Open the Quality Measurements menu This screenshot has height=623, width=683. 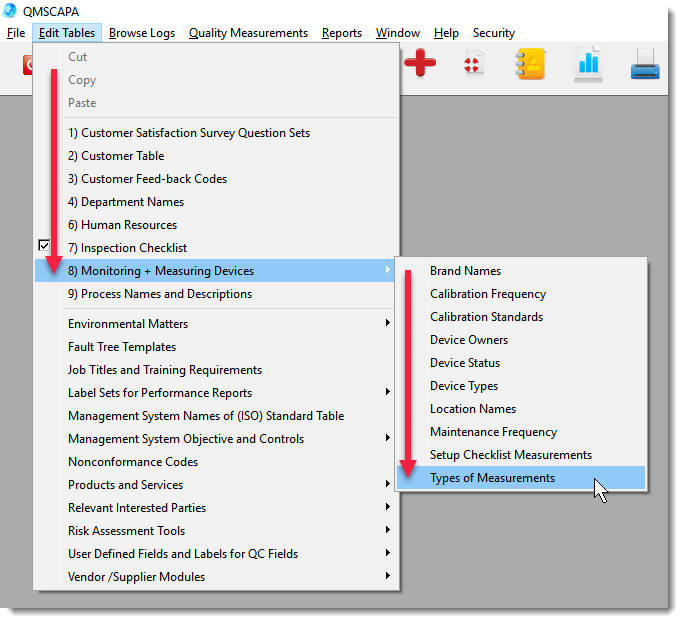click(248, 33)
